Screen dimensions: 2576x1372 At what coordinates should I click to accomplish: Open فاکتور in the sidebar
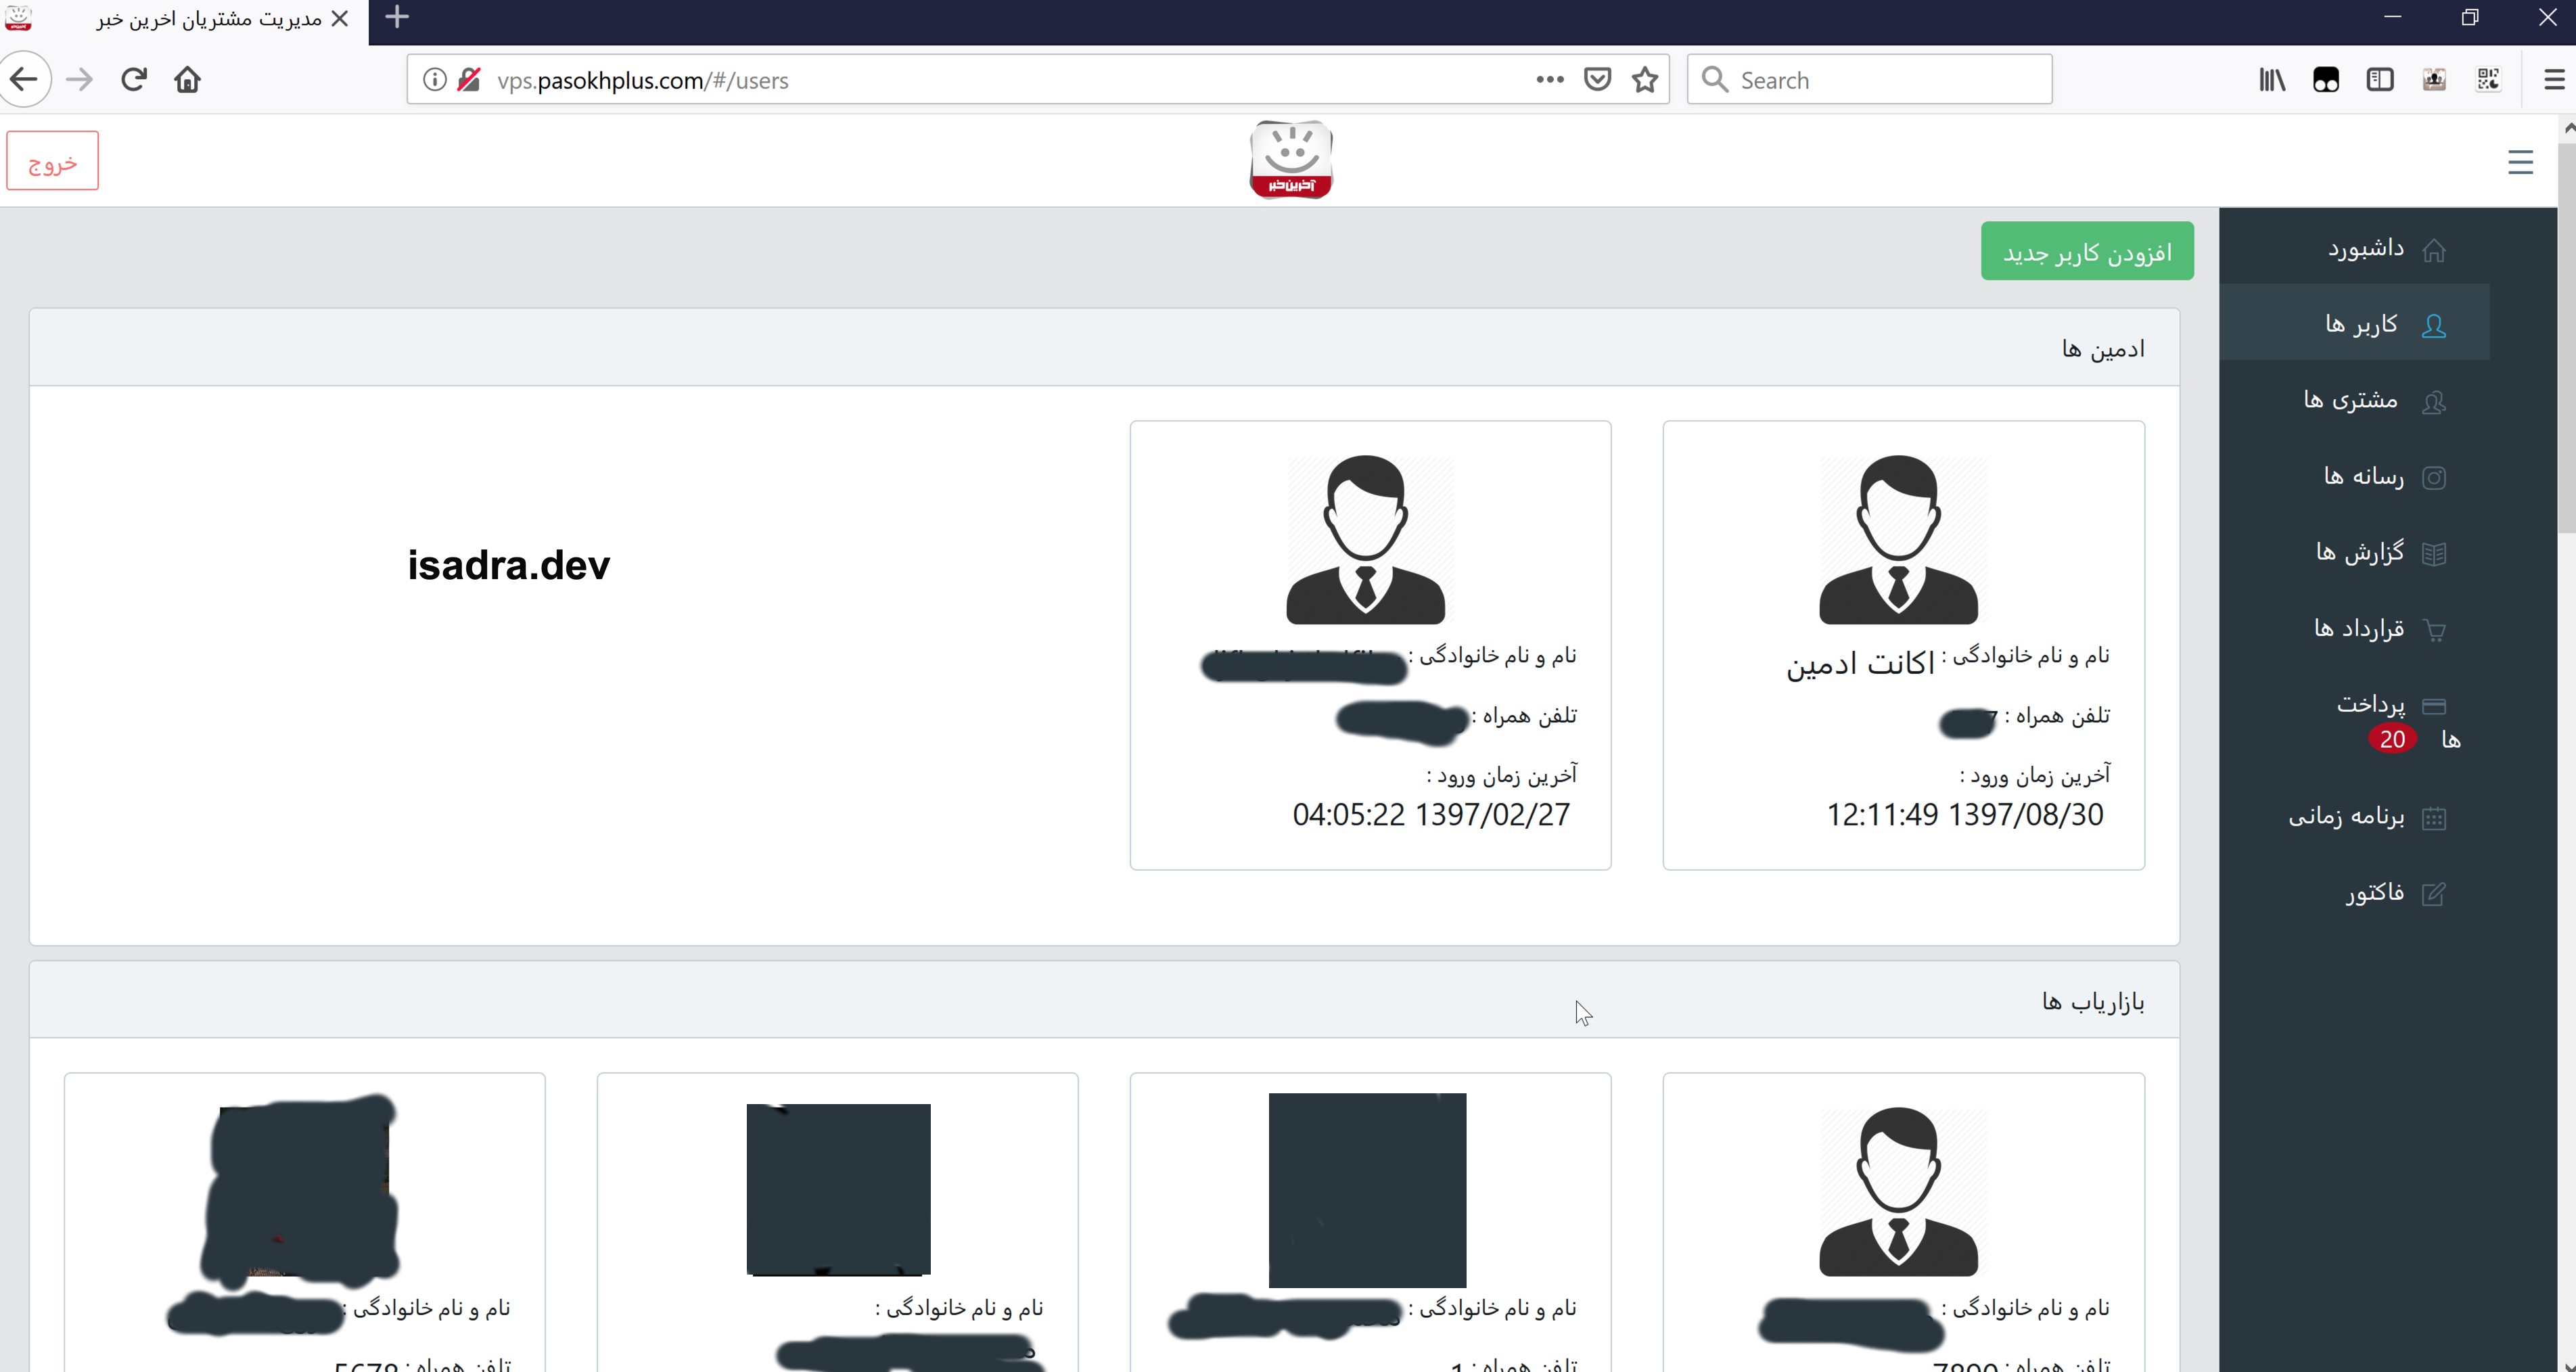(x=2355, y=892)
